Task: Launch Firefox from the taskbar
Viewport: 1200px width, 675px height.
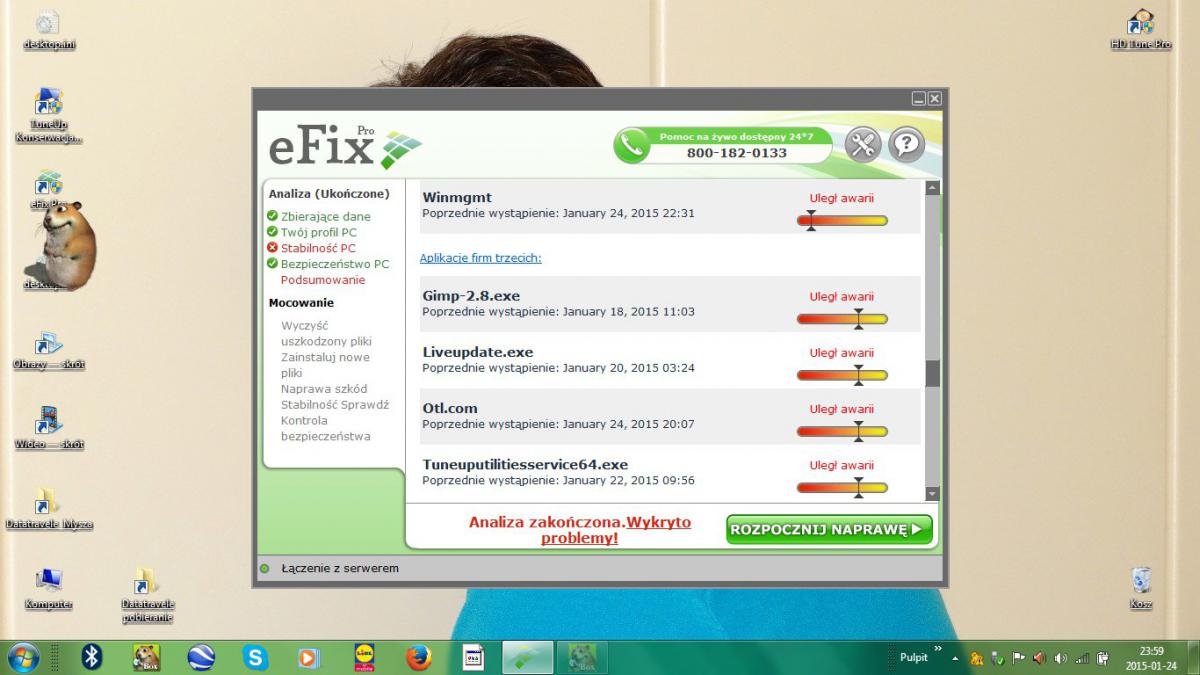Action: click(418, 657)
